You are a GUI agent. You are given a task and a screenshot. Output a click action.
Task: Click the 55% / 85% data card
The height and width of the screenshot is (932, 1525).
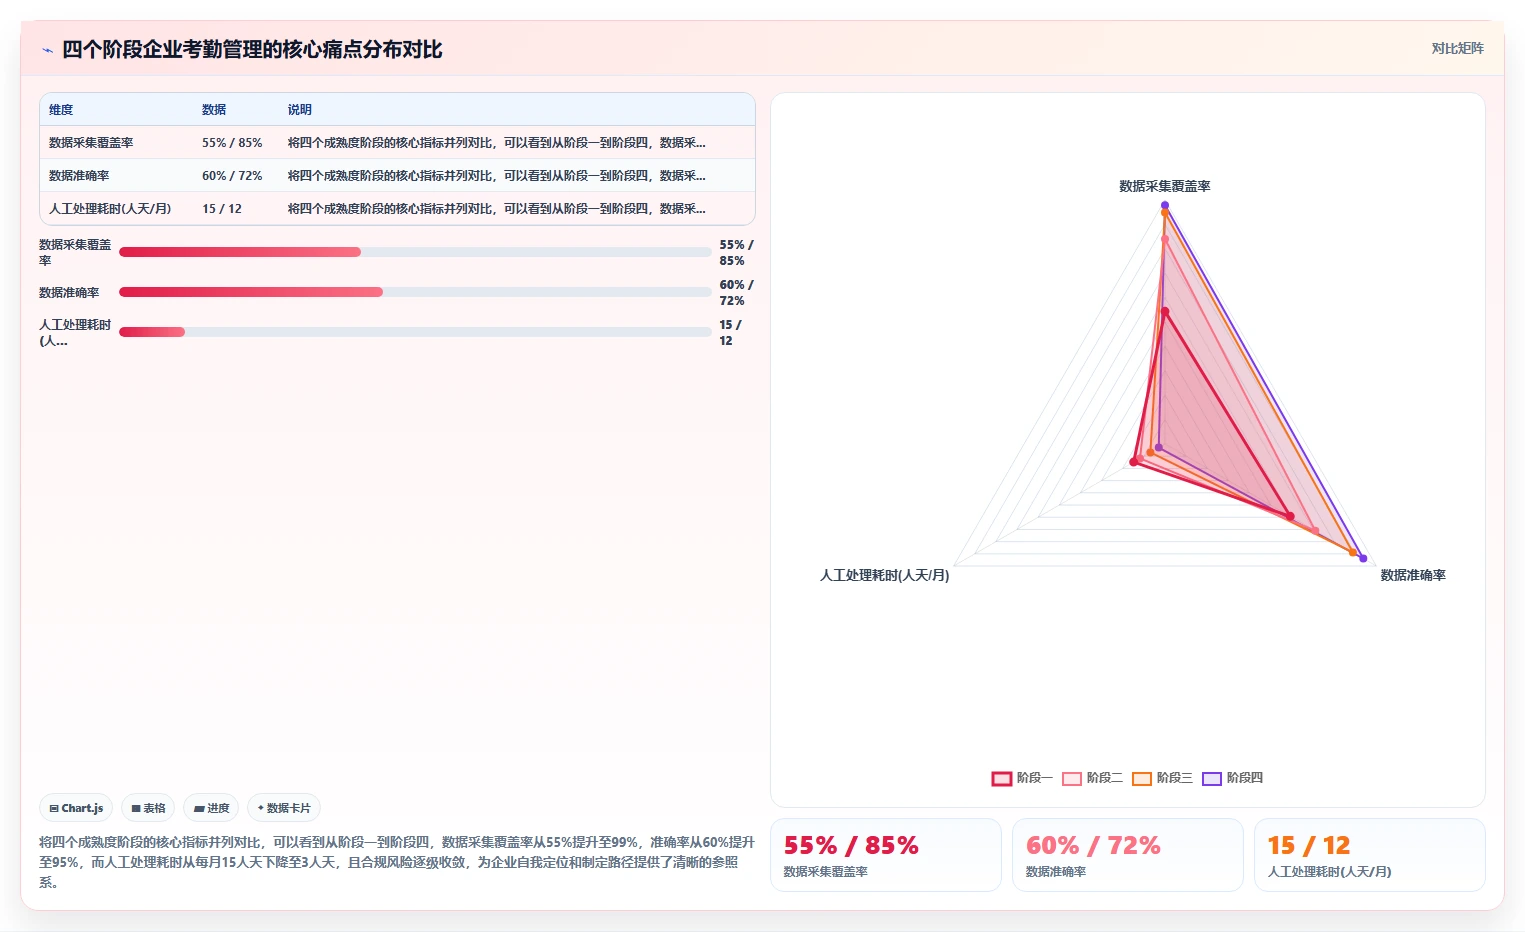click(886, 855)
